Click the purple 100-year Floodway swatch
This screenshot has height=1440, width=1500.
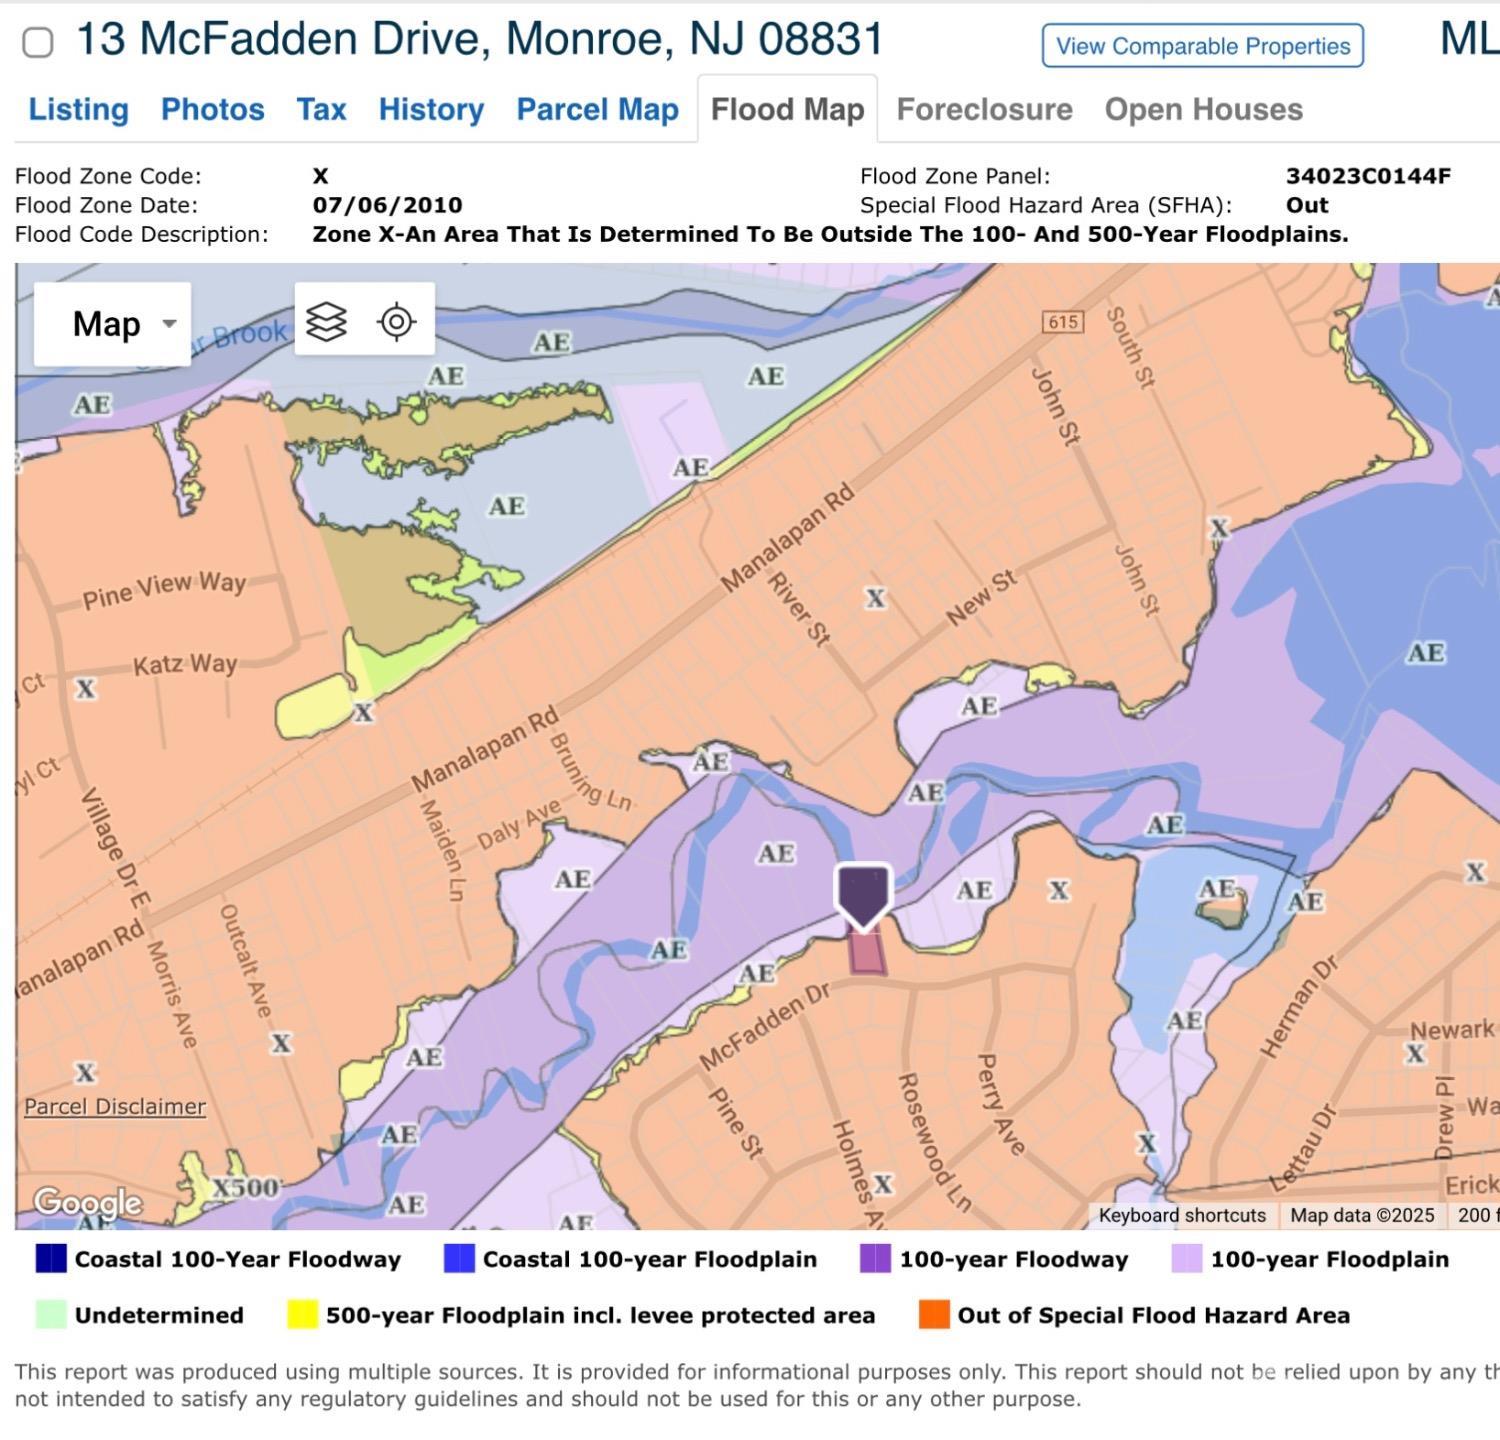[x=875, y=1259]
